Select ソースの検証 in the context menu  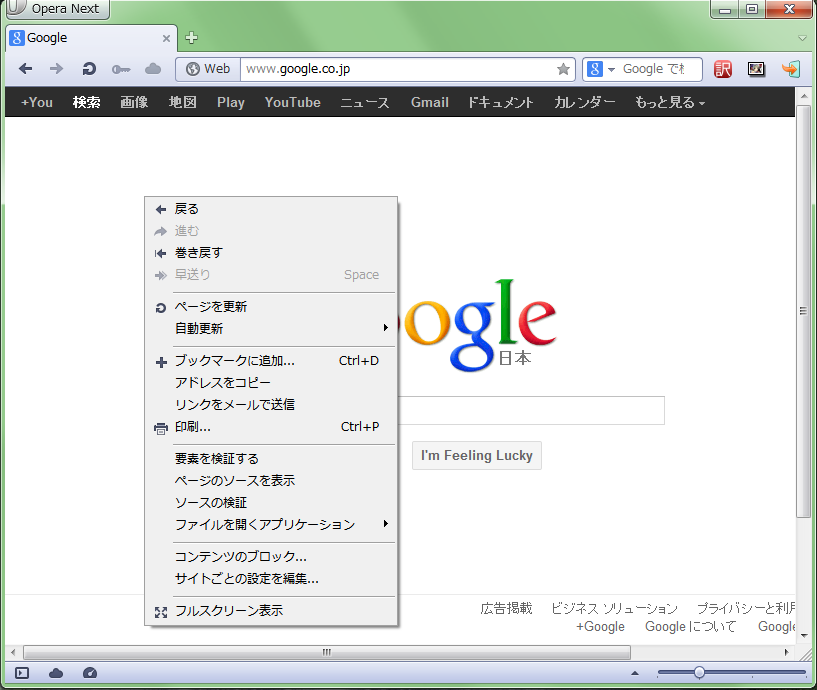(271, 502)
